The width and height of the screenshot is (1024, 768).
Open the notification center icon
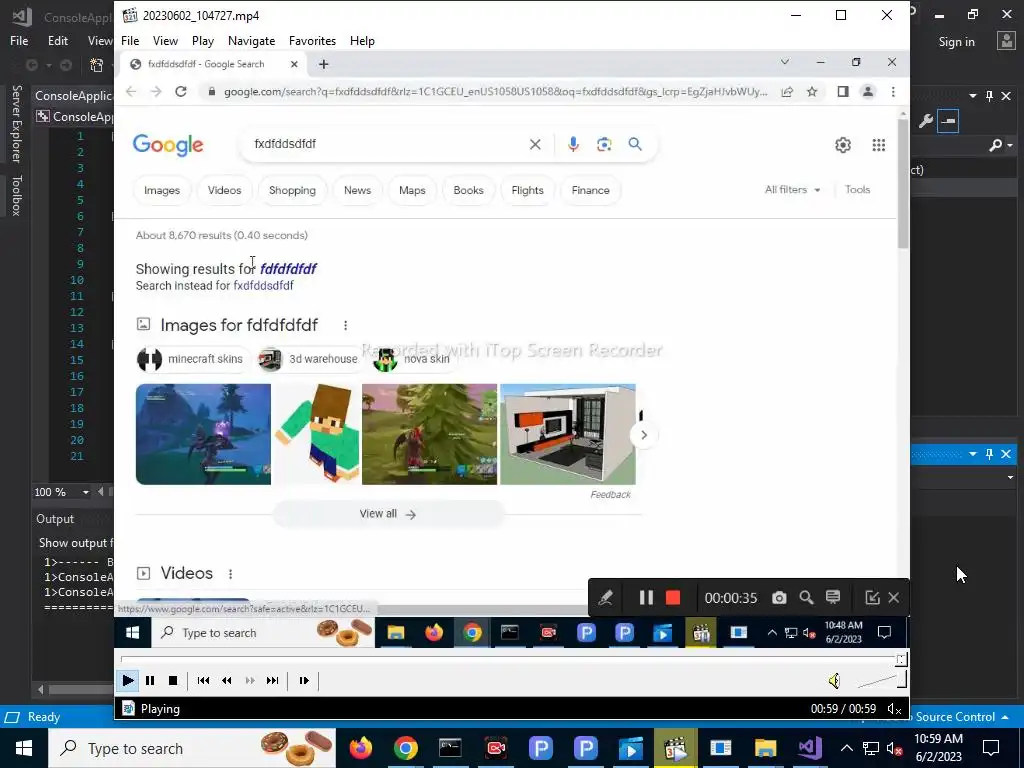pyautogui.click(x=991, y=748)
